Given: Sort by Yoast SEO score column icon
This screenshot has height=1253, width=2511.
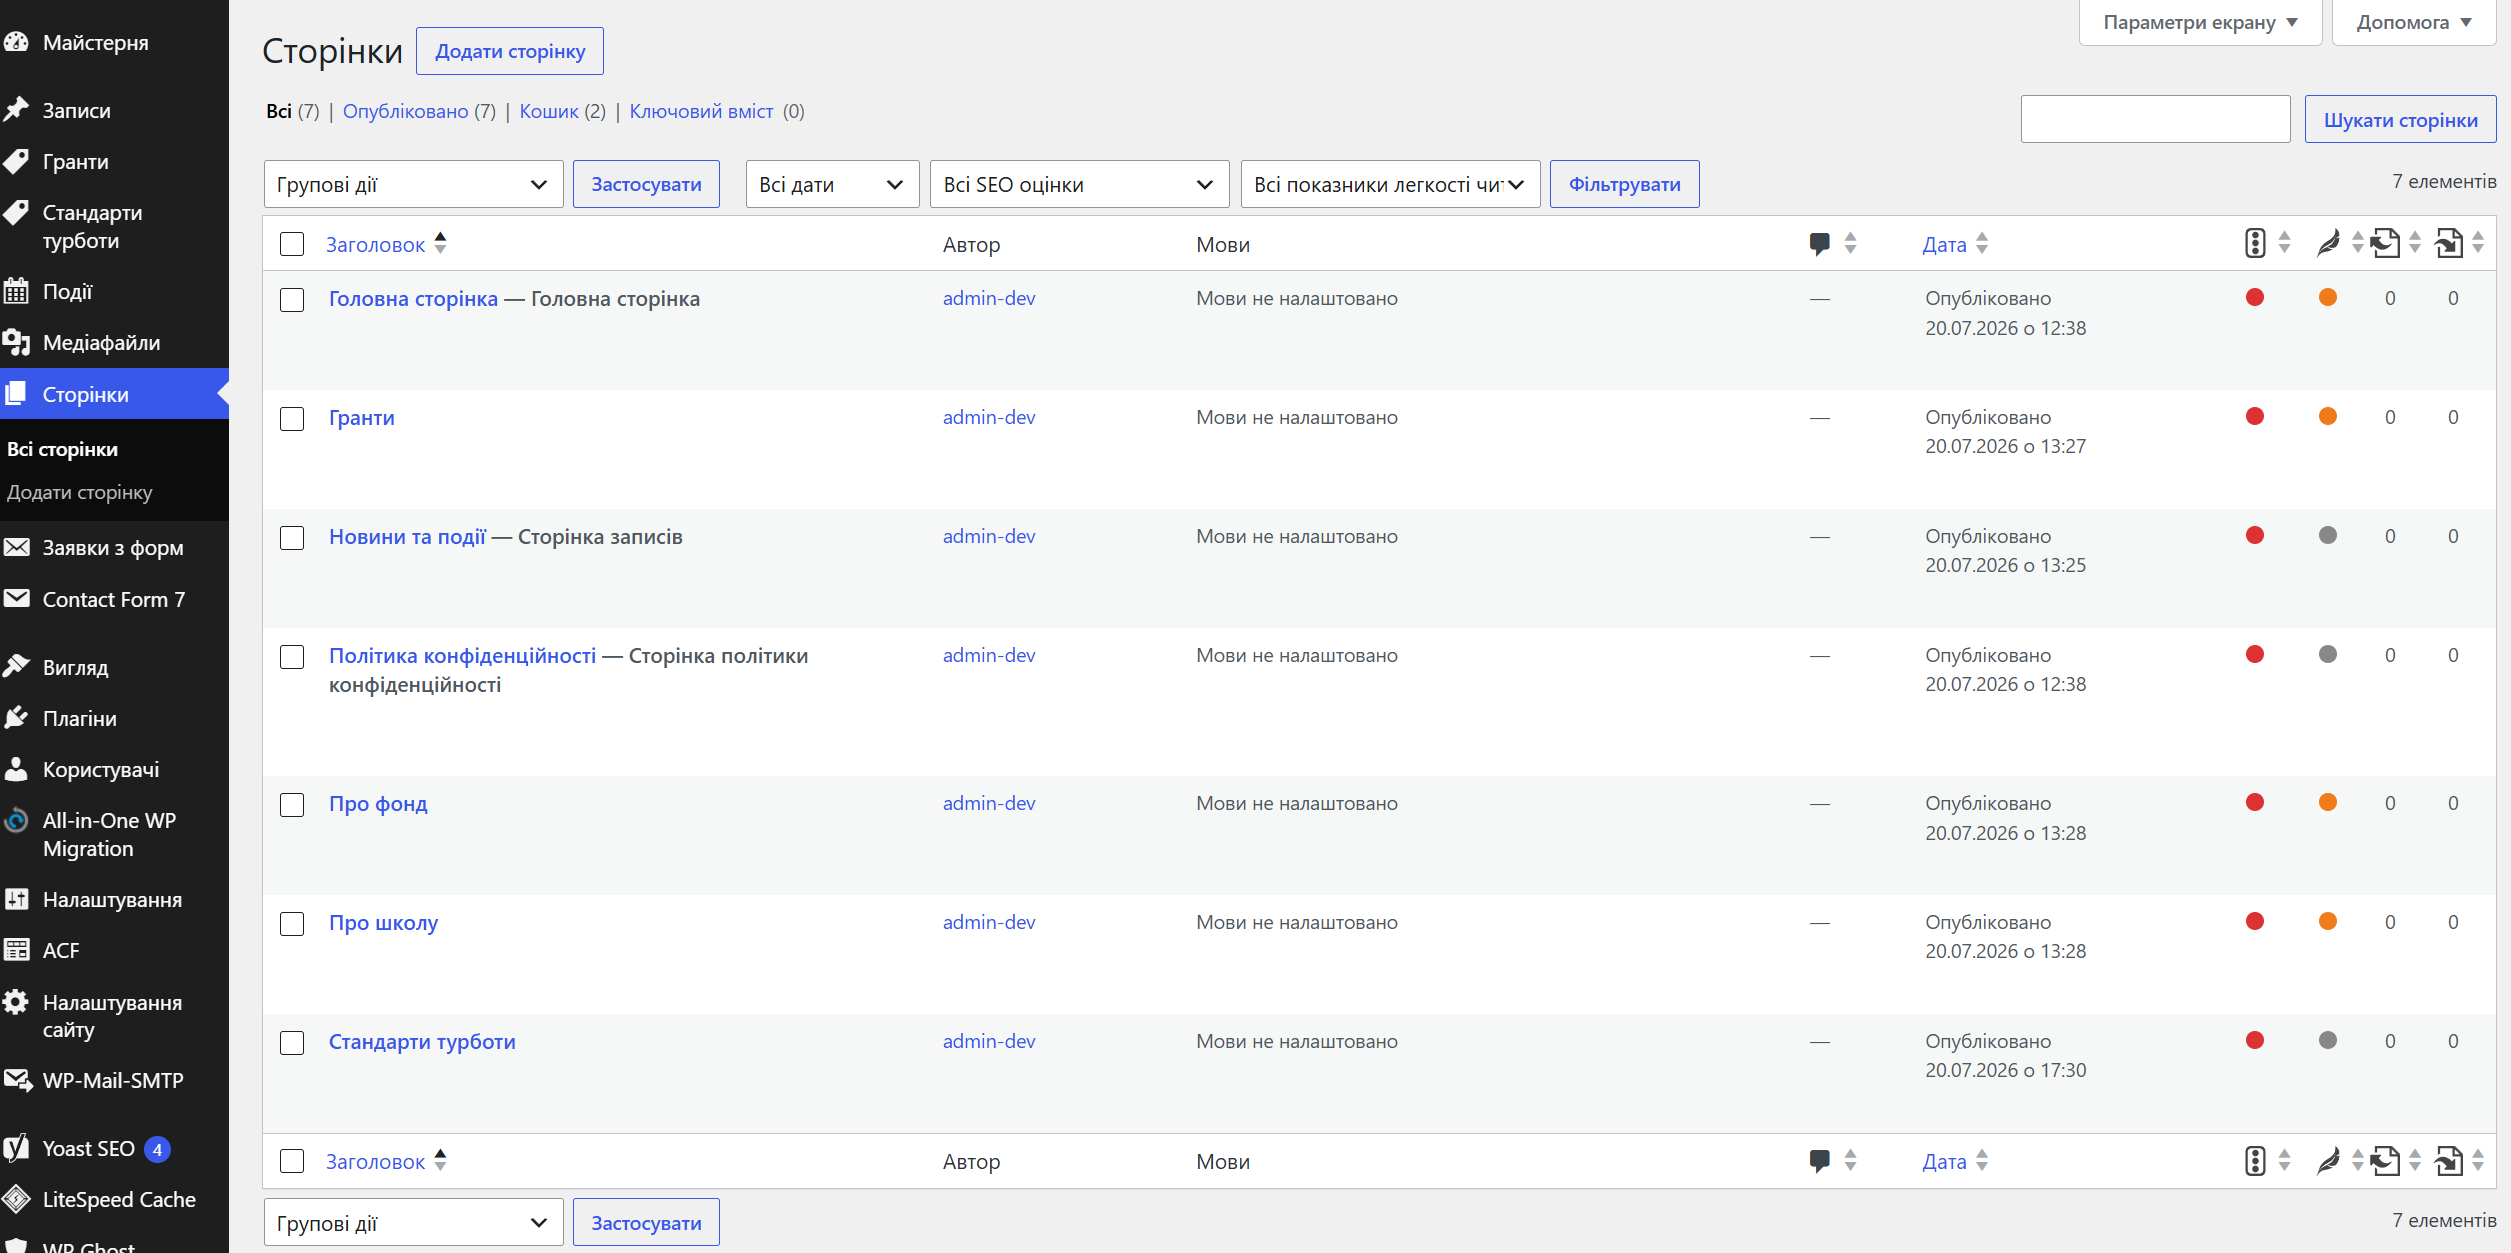Looking at the screenshot, I should click(2255, 243).
